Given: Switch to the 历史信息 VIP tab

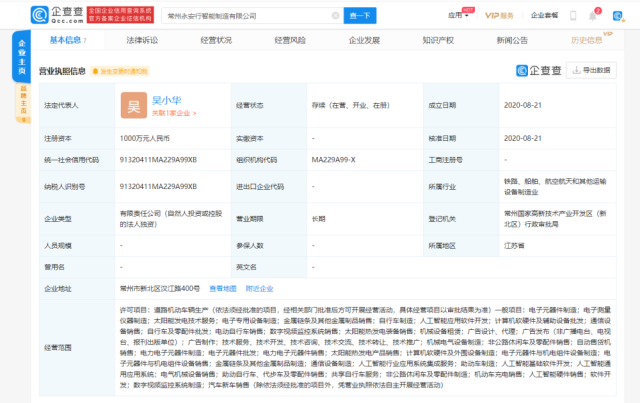Looking at the screenshot, I should coord(587,40).
